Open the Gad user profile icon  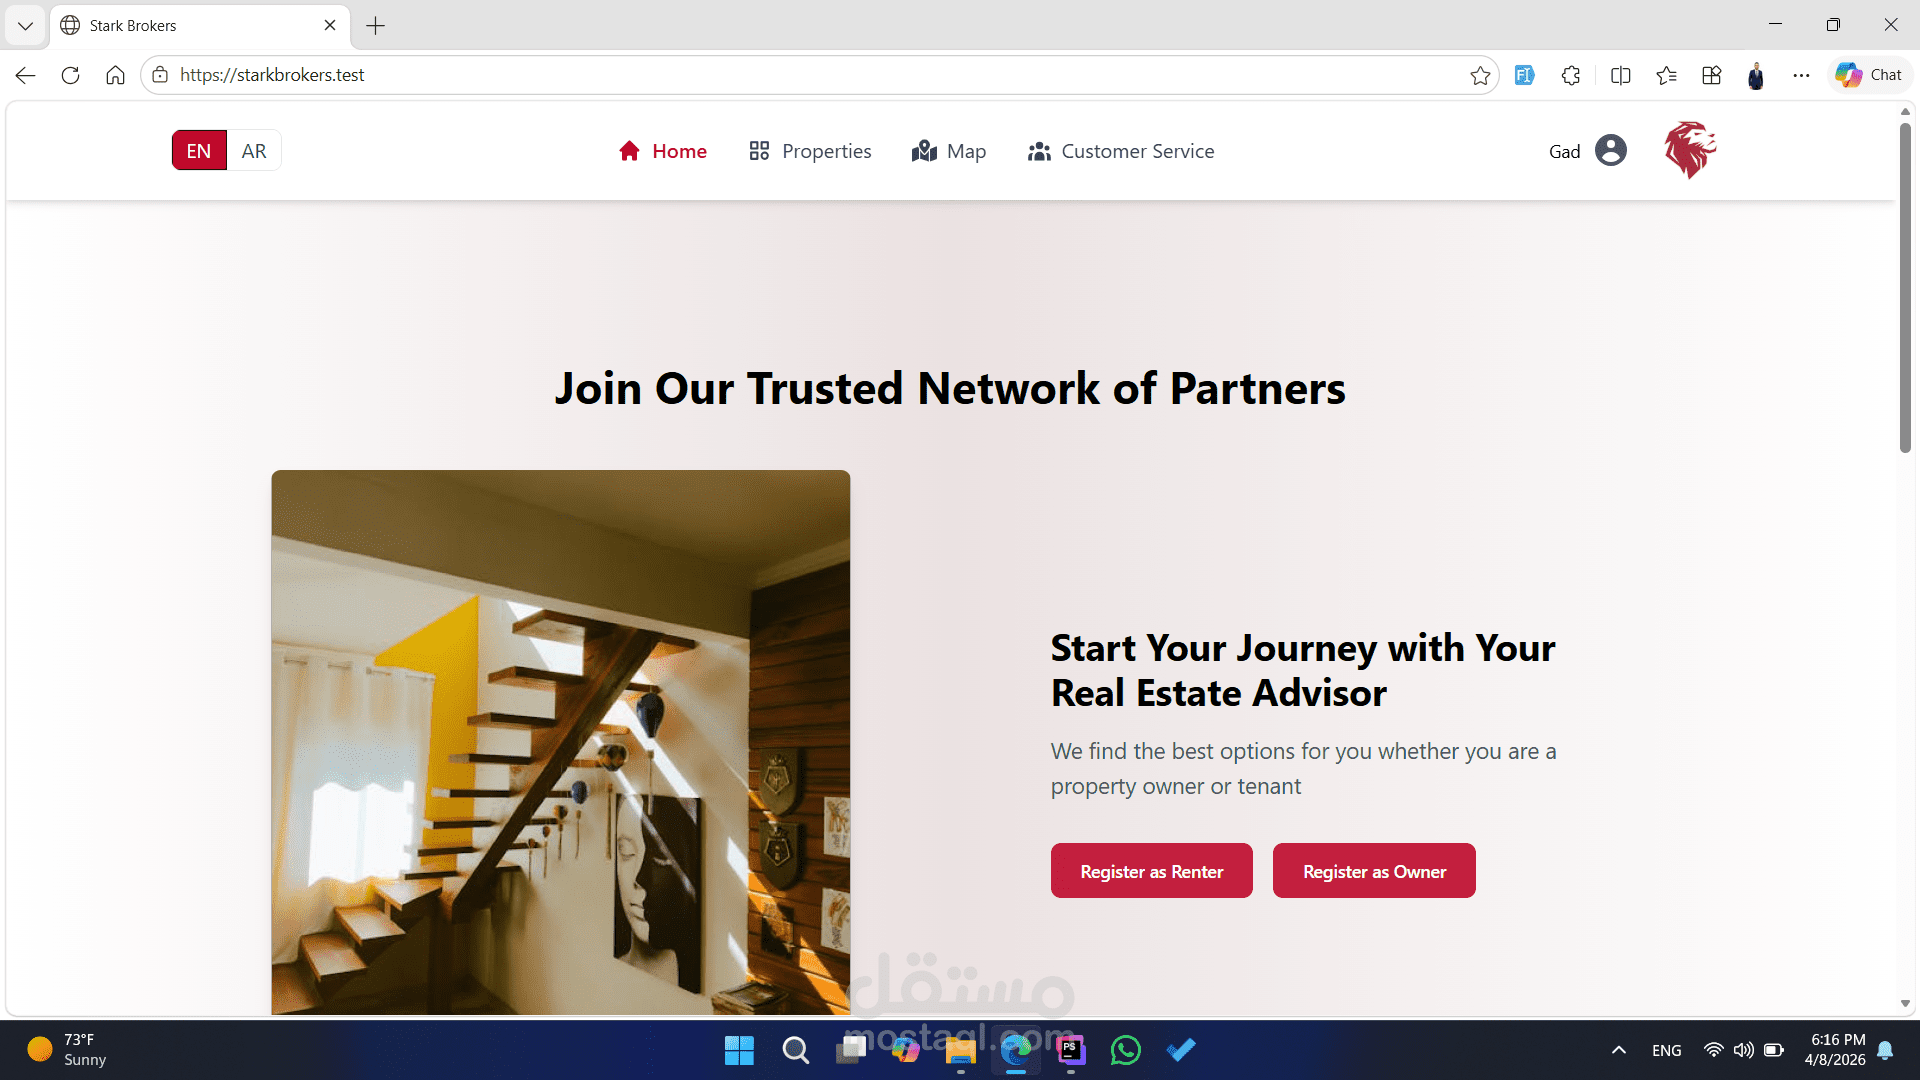click(x=1611, y=150)
